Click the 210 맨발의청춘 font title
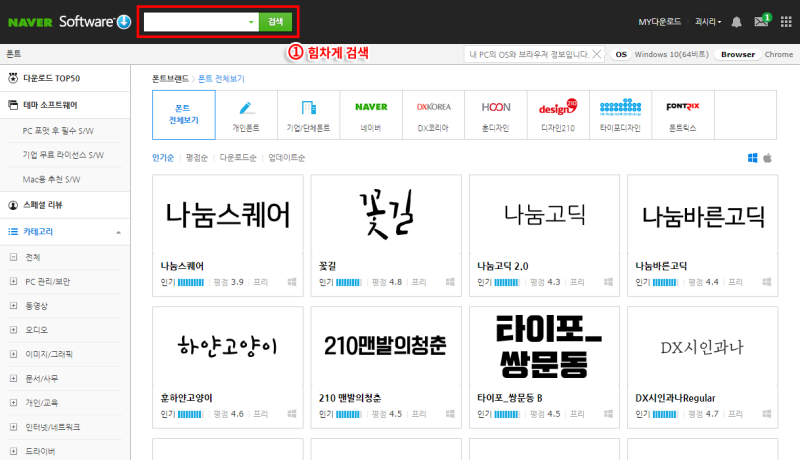The image size is (800, 460). pos(350,398)
